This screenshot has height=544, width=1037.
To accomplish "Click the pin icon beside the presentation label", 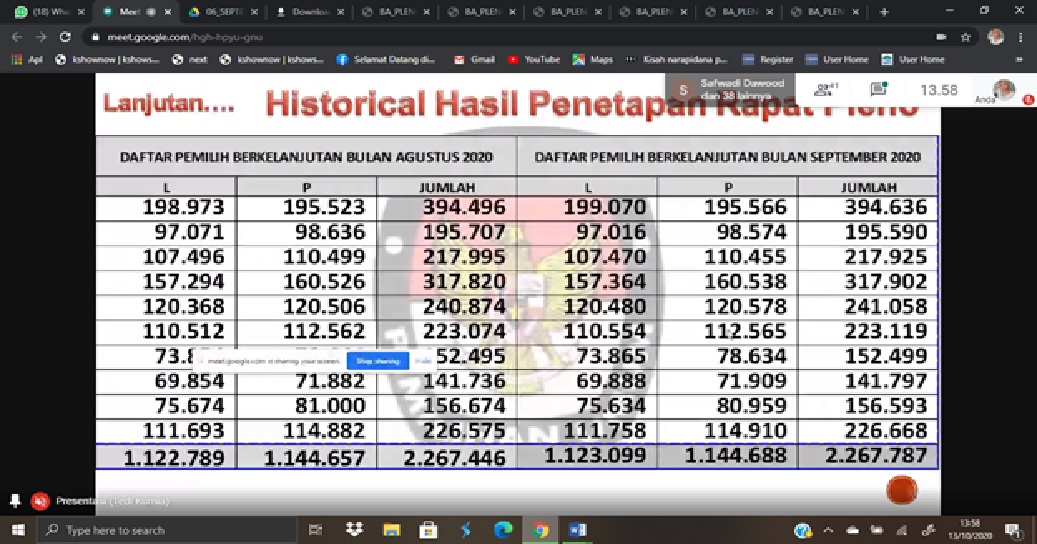I will pyautogui.click(x=15, y=499).
